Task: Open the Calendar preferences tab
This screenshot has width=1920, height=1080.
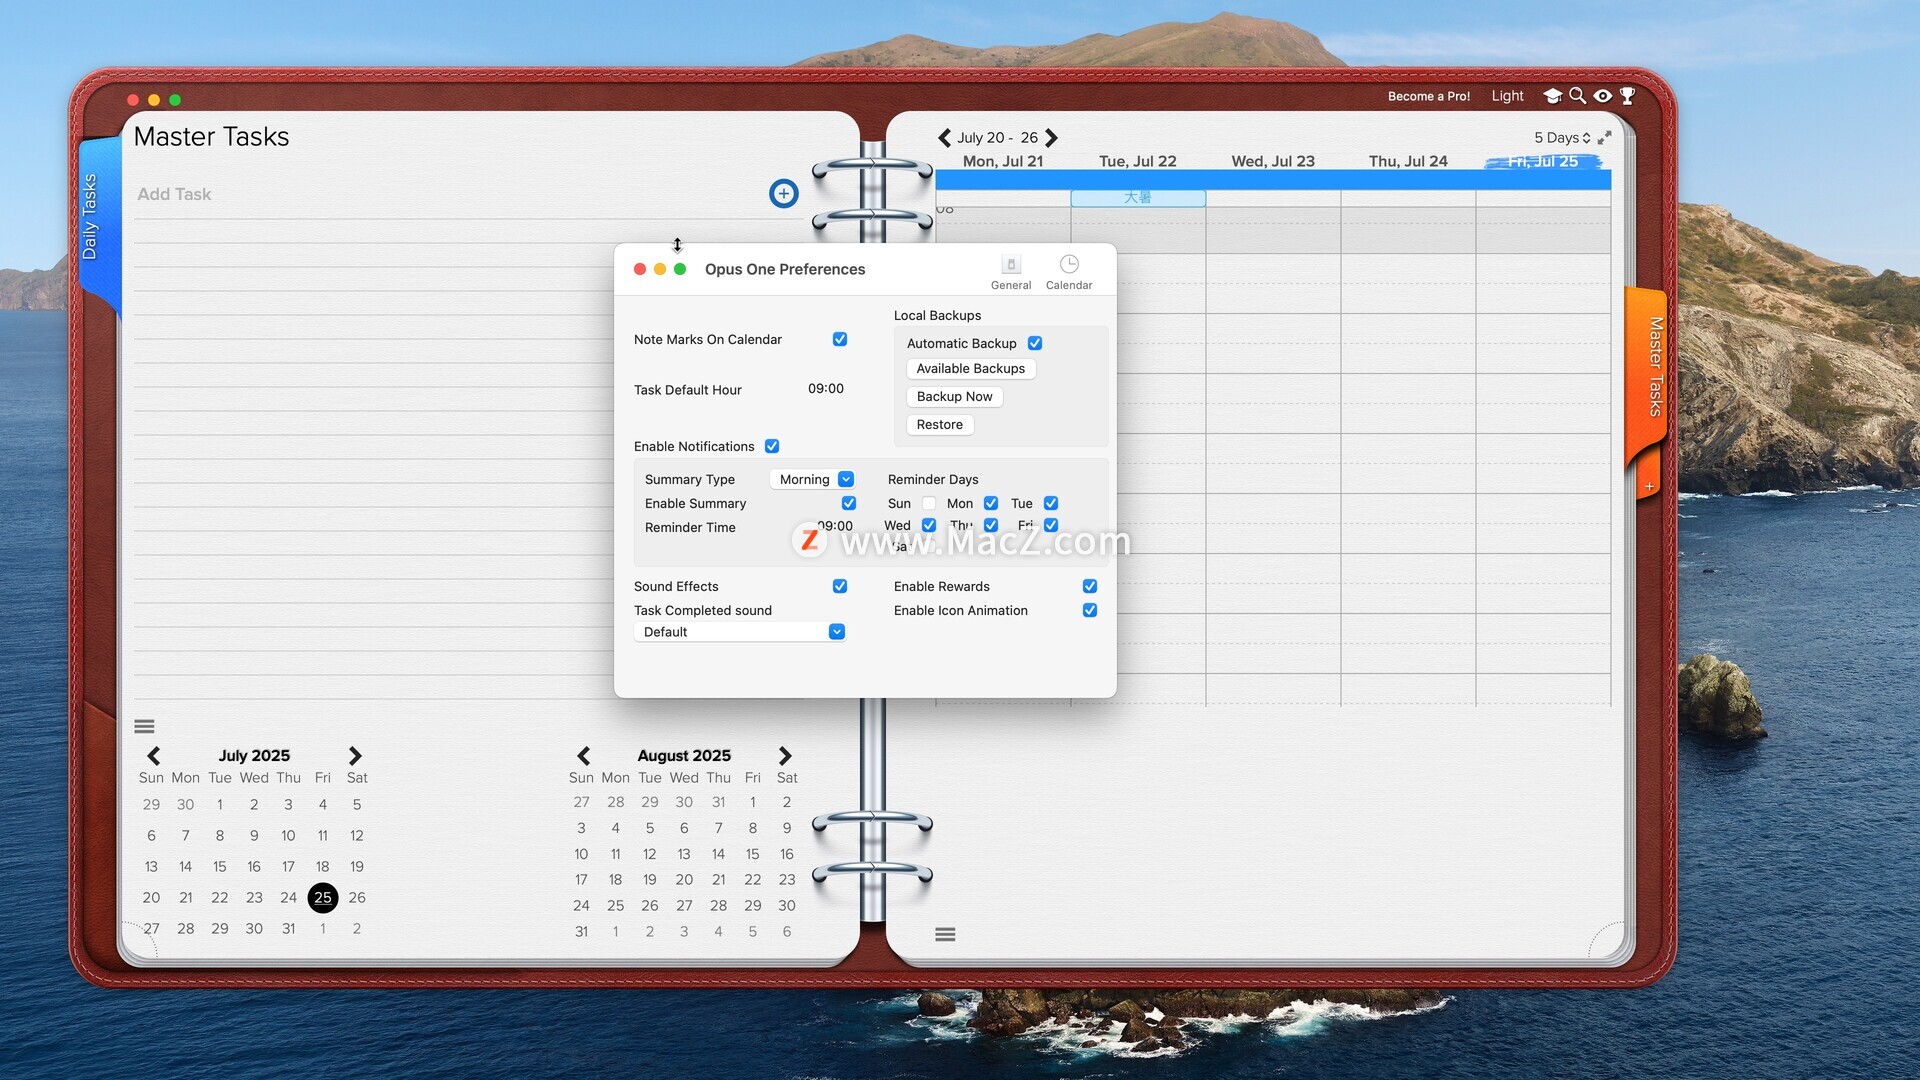Action: tap(1069, 272)
